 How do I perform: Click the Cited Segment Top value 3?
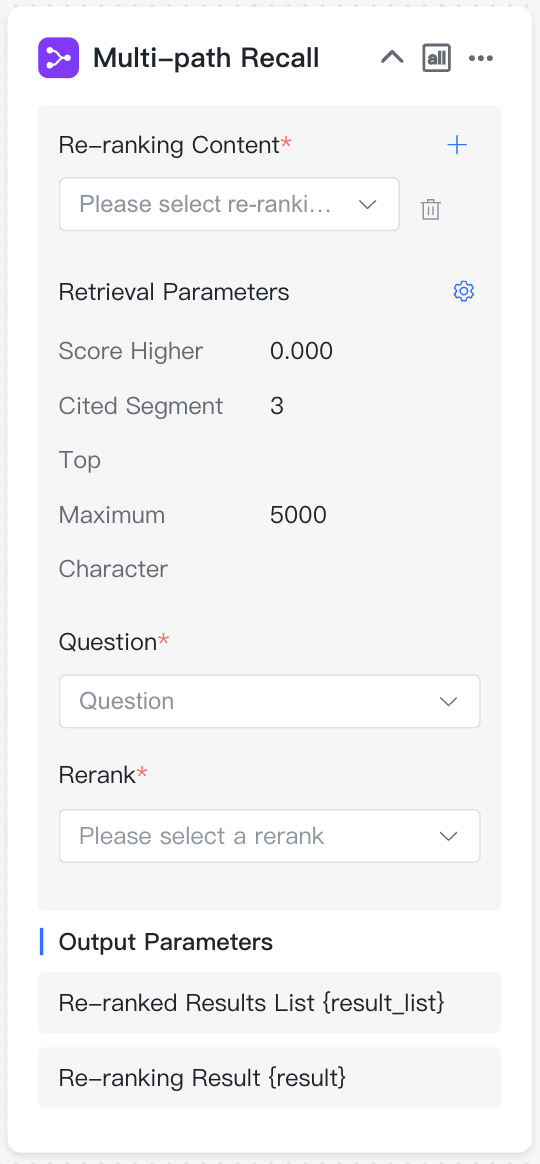click(x=277, y=406)
